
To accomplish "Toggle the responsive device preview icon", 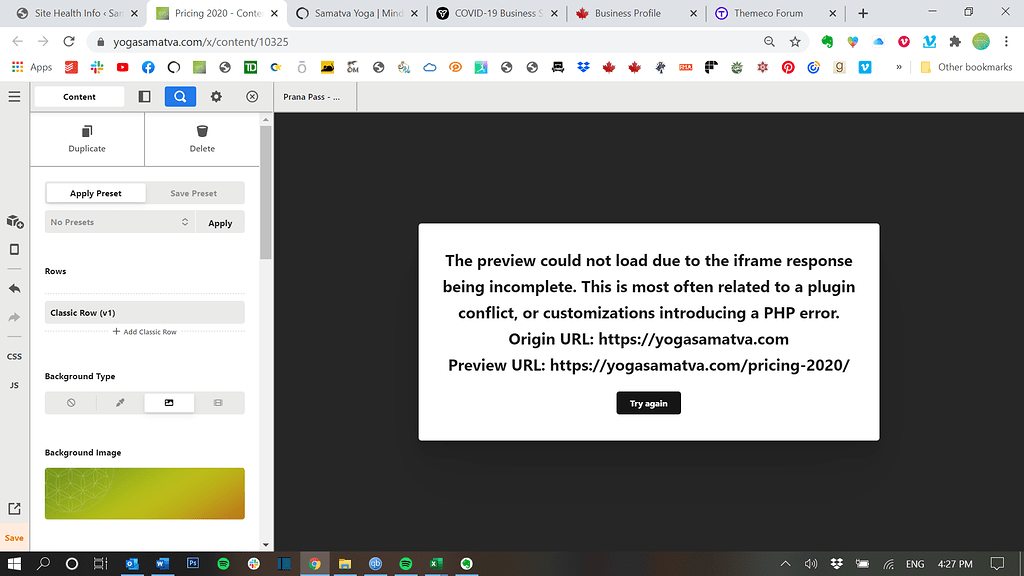I will [14, 250].
